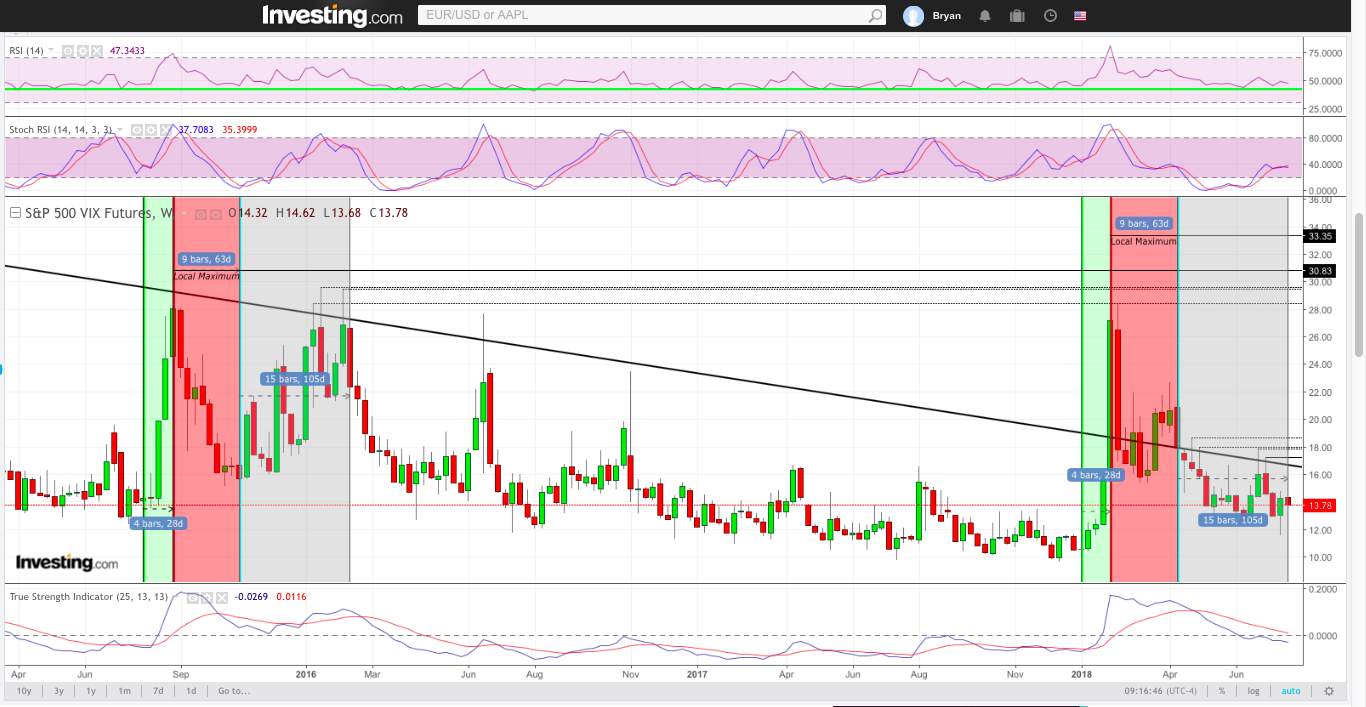Open the Bryan account menu
This screenshot has width=1366, height=707.
click(x=946, y=16)
